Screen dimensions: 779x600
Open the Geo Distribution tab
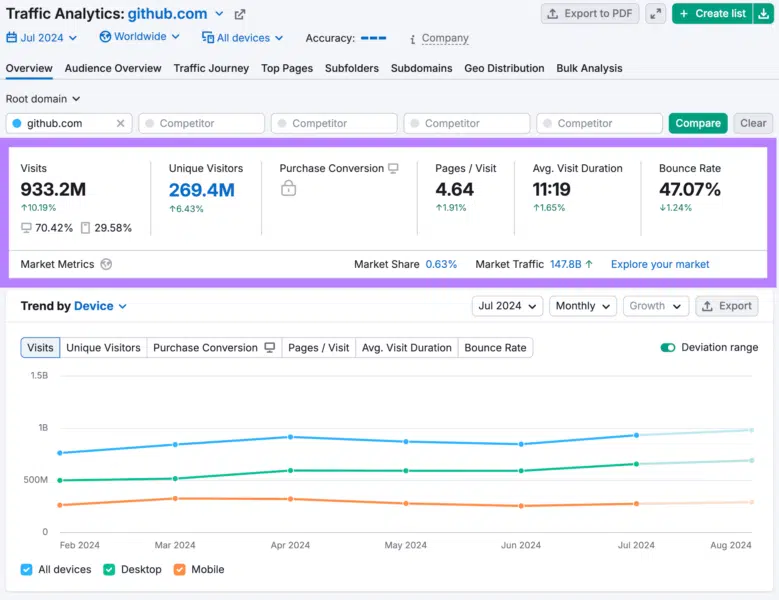coord(504,69)
